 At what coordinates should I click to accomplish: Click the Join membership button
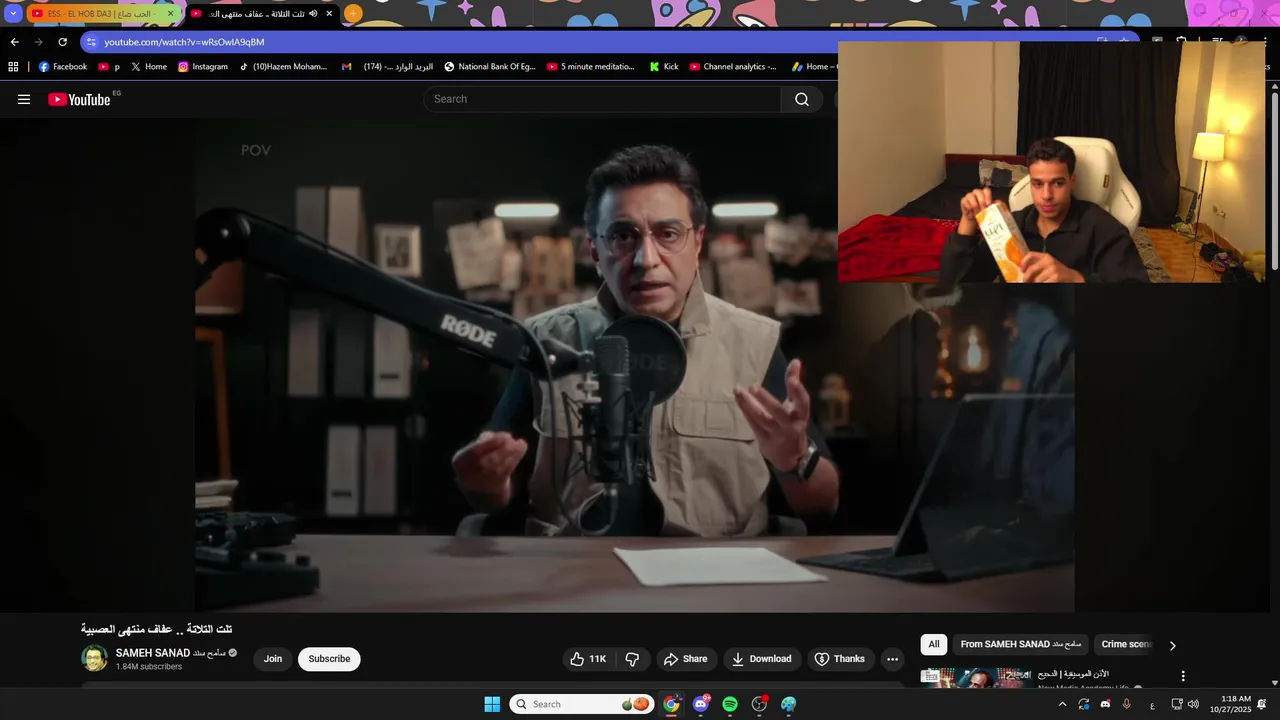pyautogui.click(x=273, y=659)
